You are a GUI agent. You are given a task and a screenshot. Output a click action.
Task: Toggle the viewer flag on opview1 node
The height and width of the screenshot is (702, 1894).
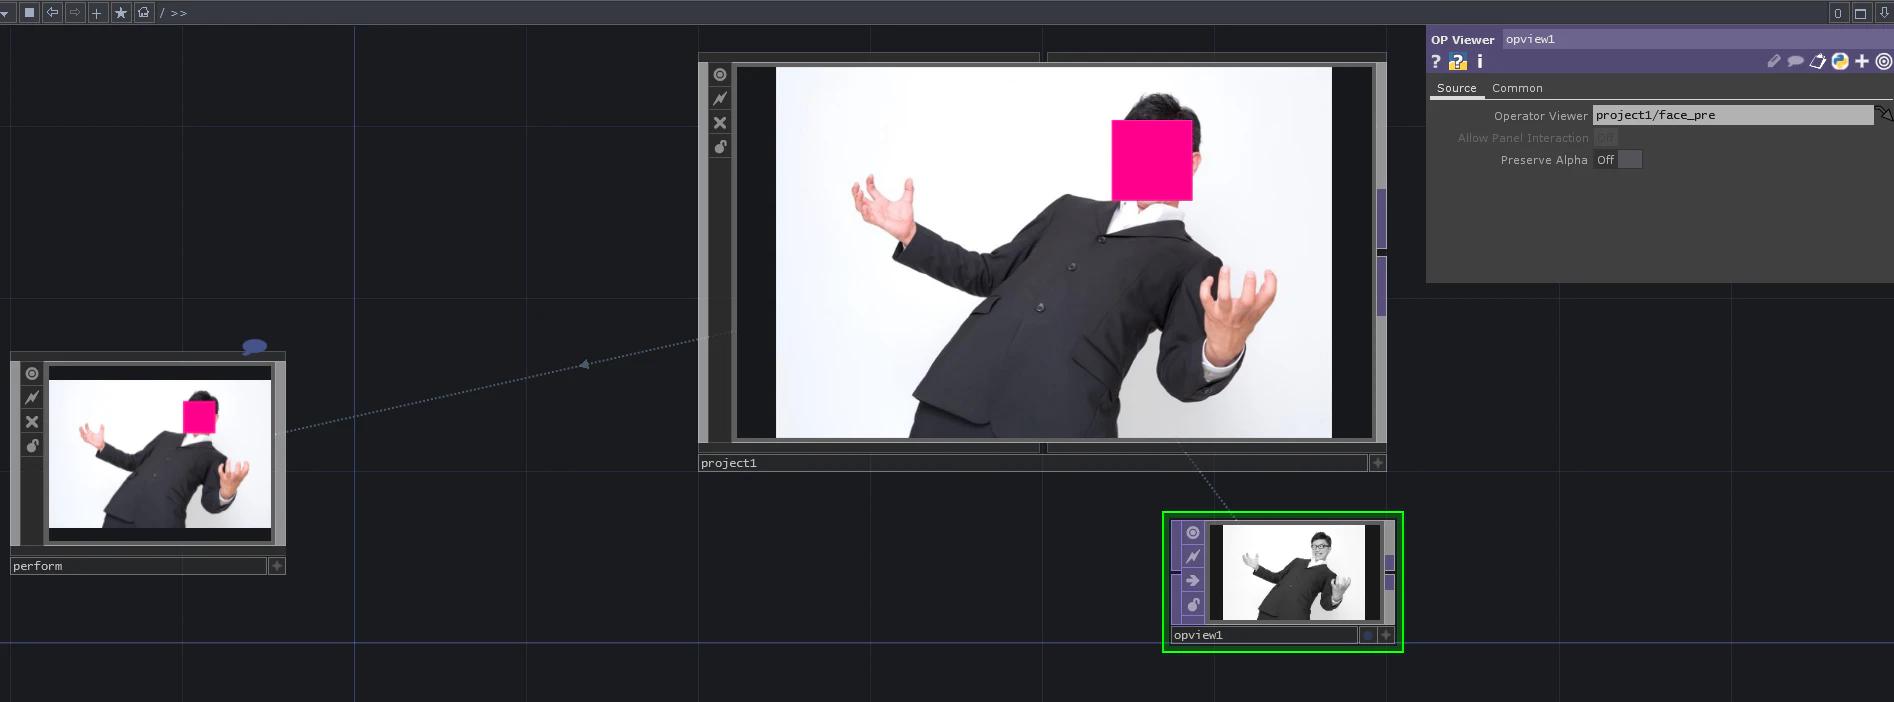pyautogui.click(x=1193, y=533)
